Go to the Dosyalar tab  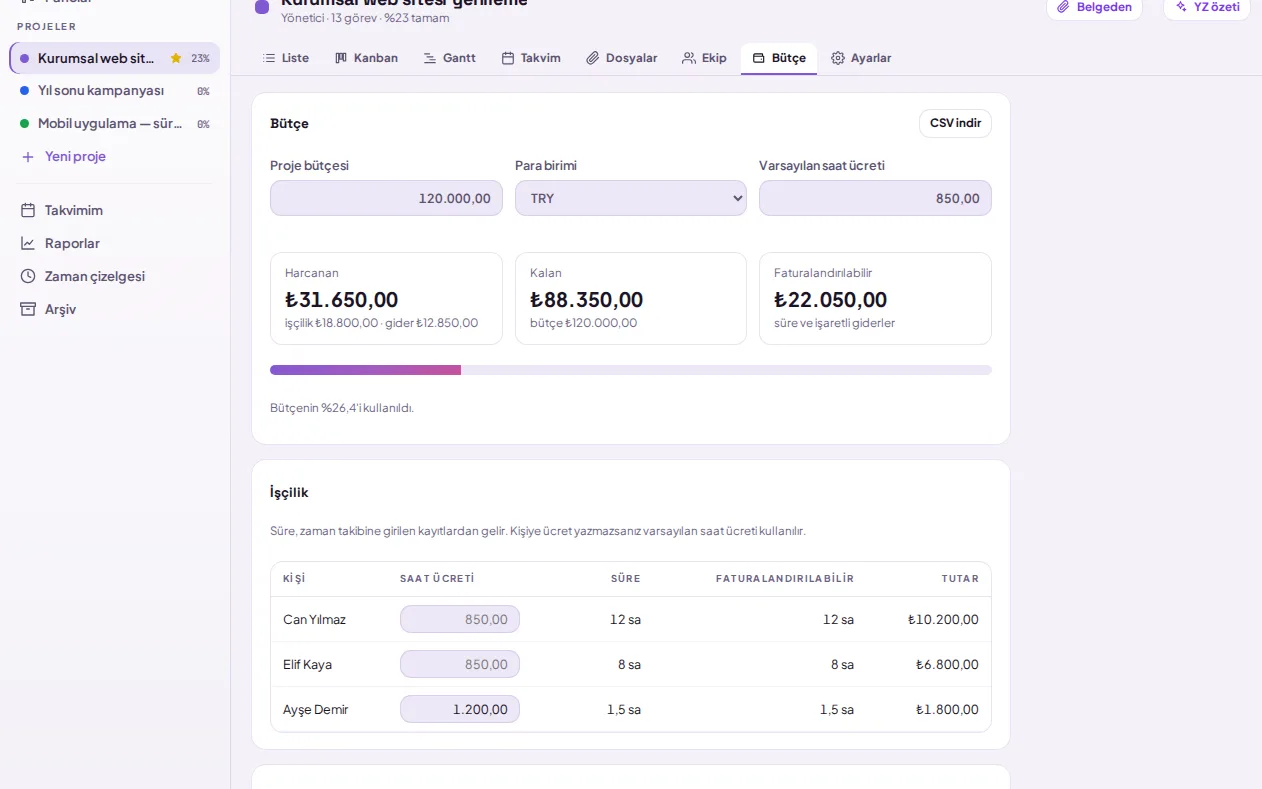pyautogui.click(x=622, y=58)
